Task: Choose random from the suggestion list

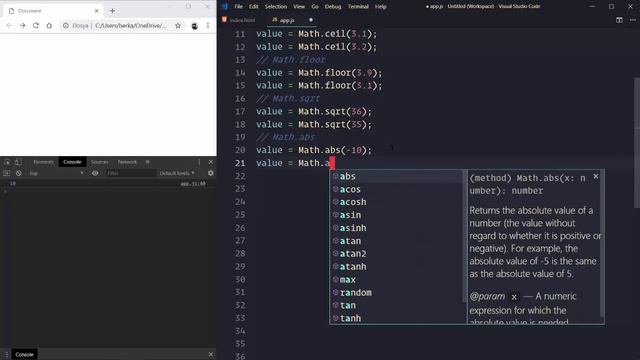Action: pos(397,293)
